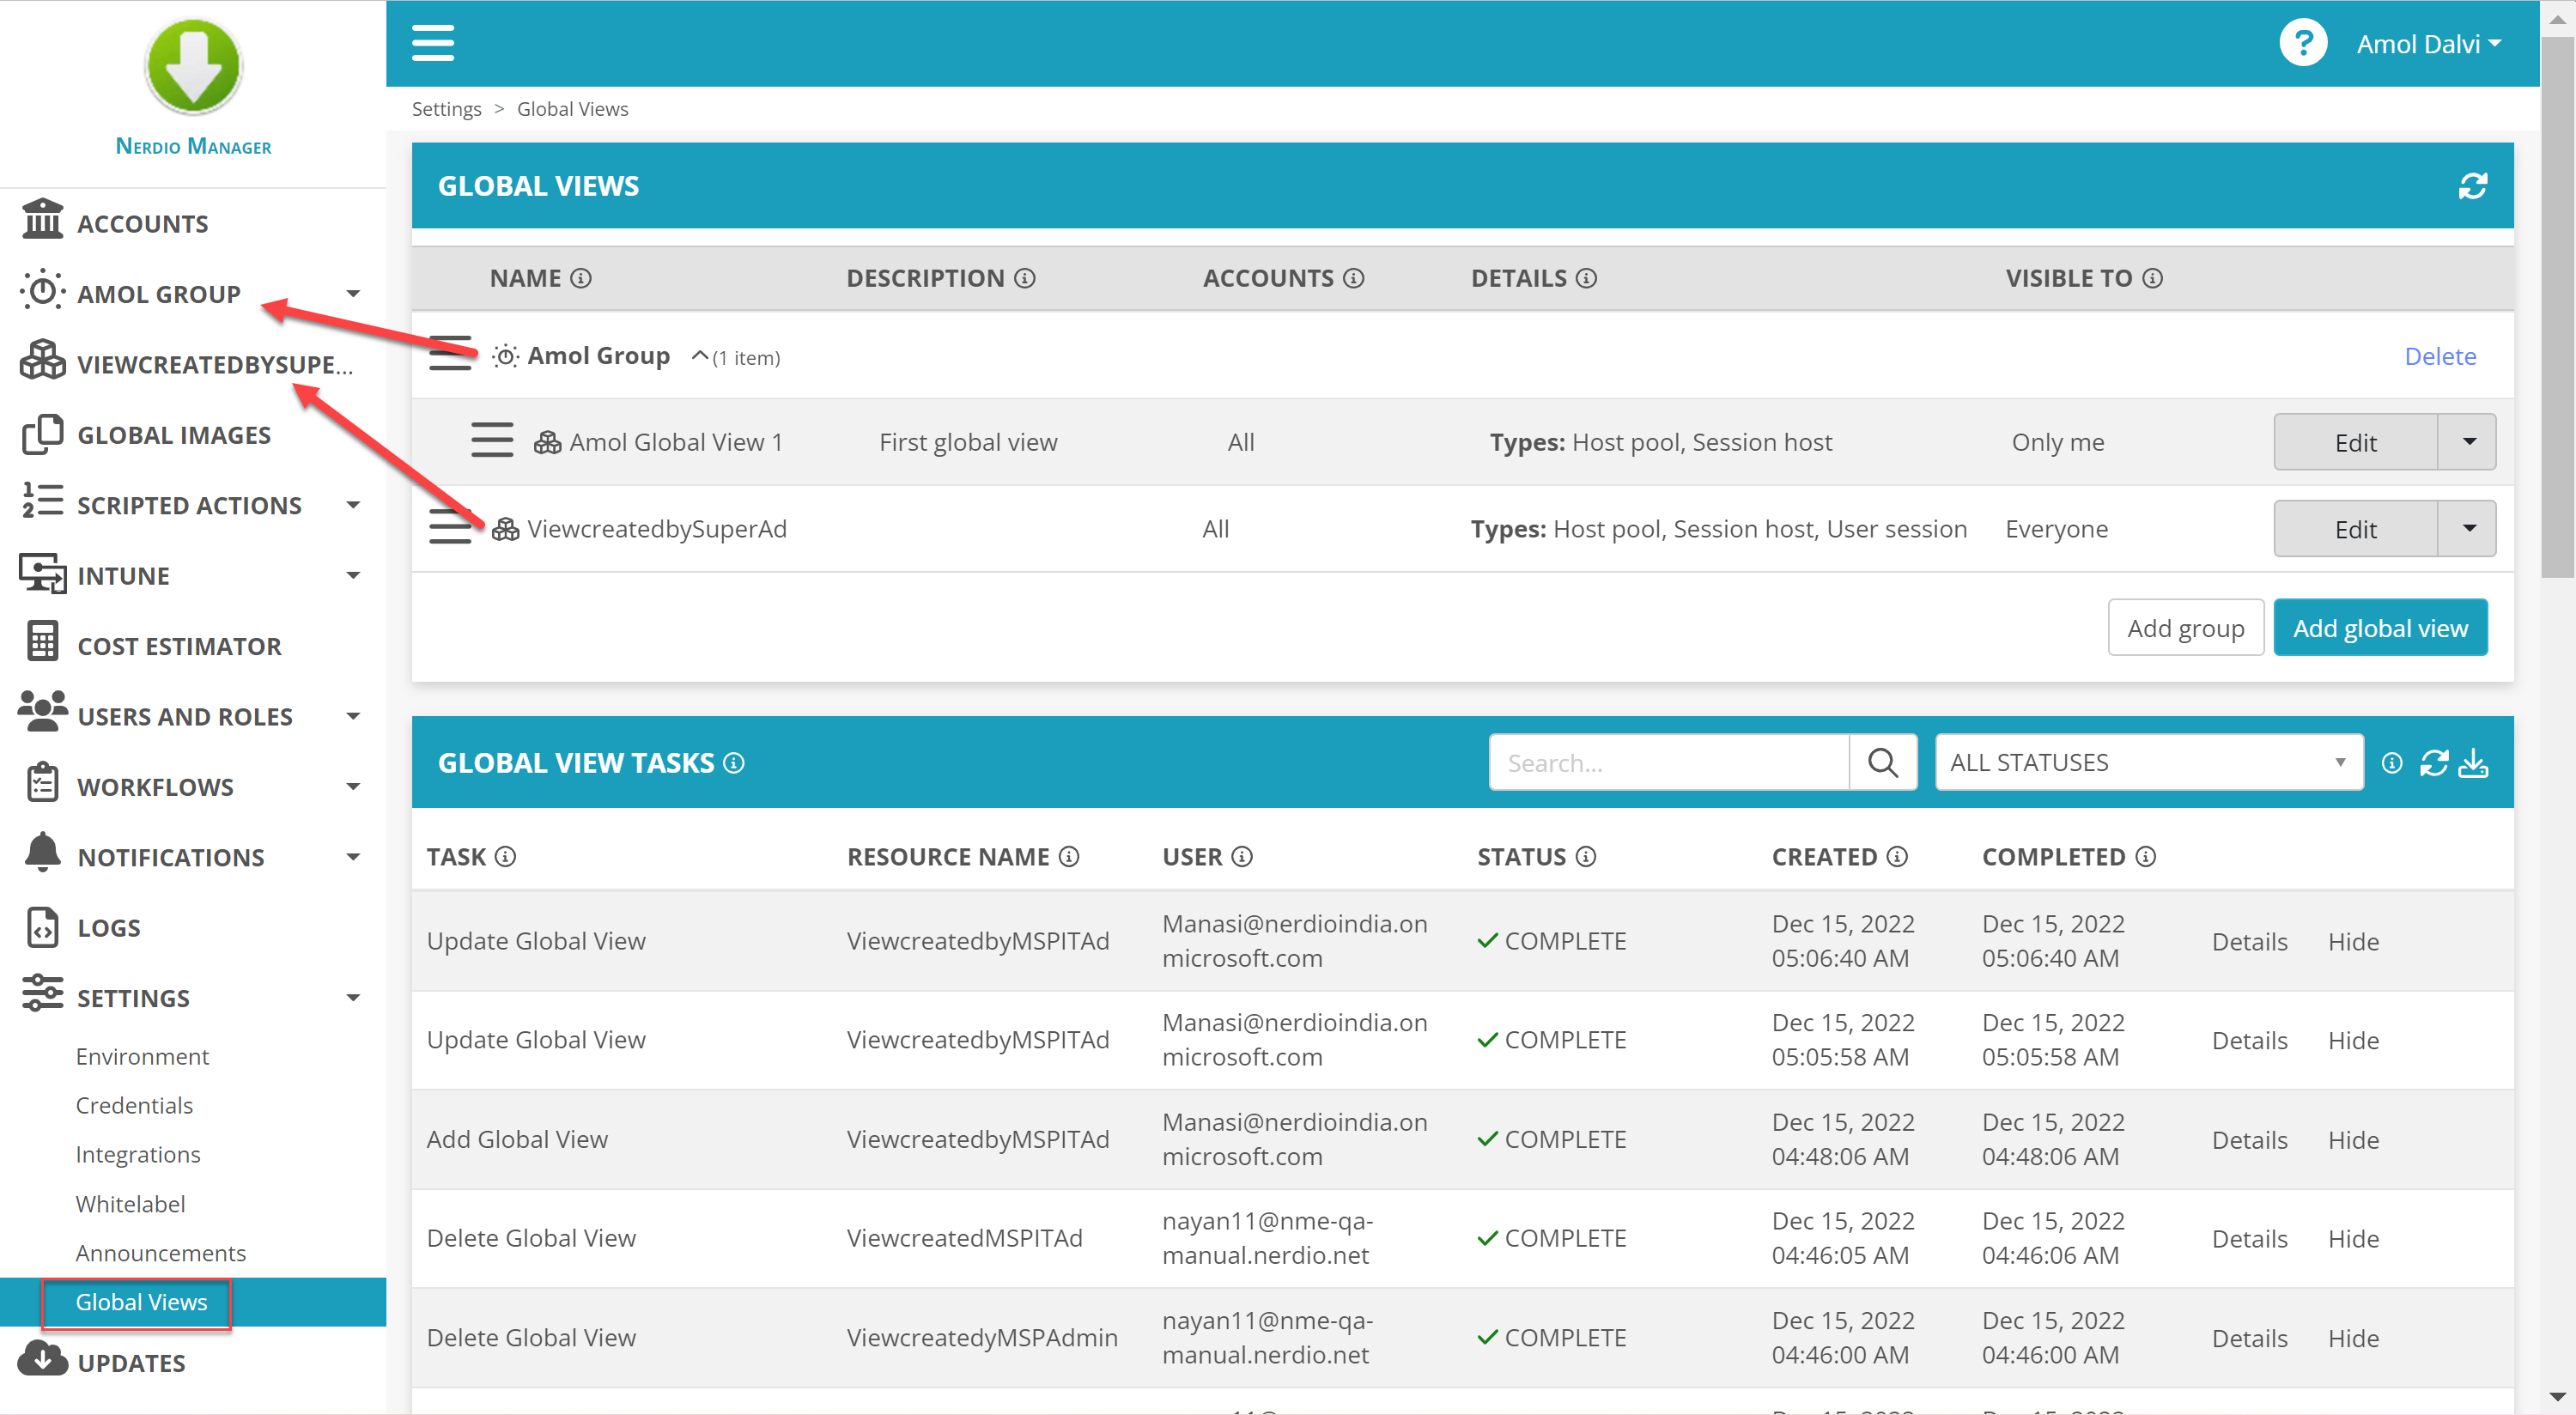Click the Add global view button
The image size is (2576, 1415).
pyautogui.click(x=2379, y=628)
